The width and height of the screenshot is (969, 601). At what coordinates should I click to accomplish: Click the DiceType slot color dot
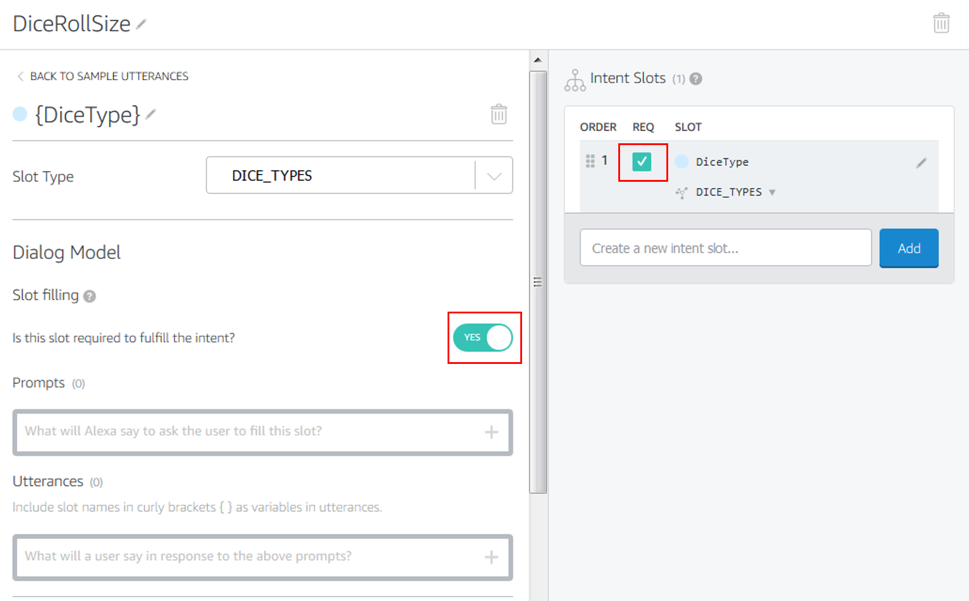coord(682,161)
